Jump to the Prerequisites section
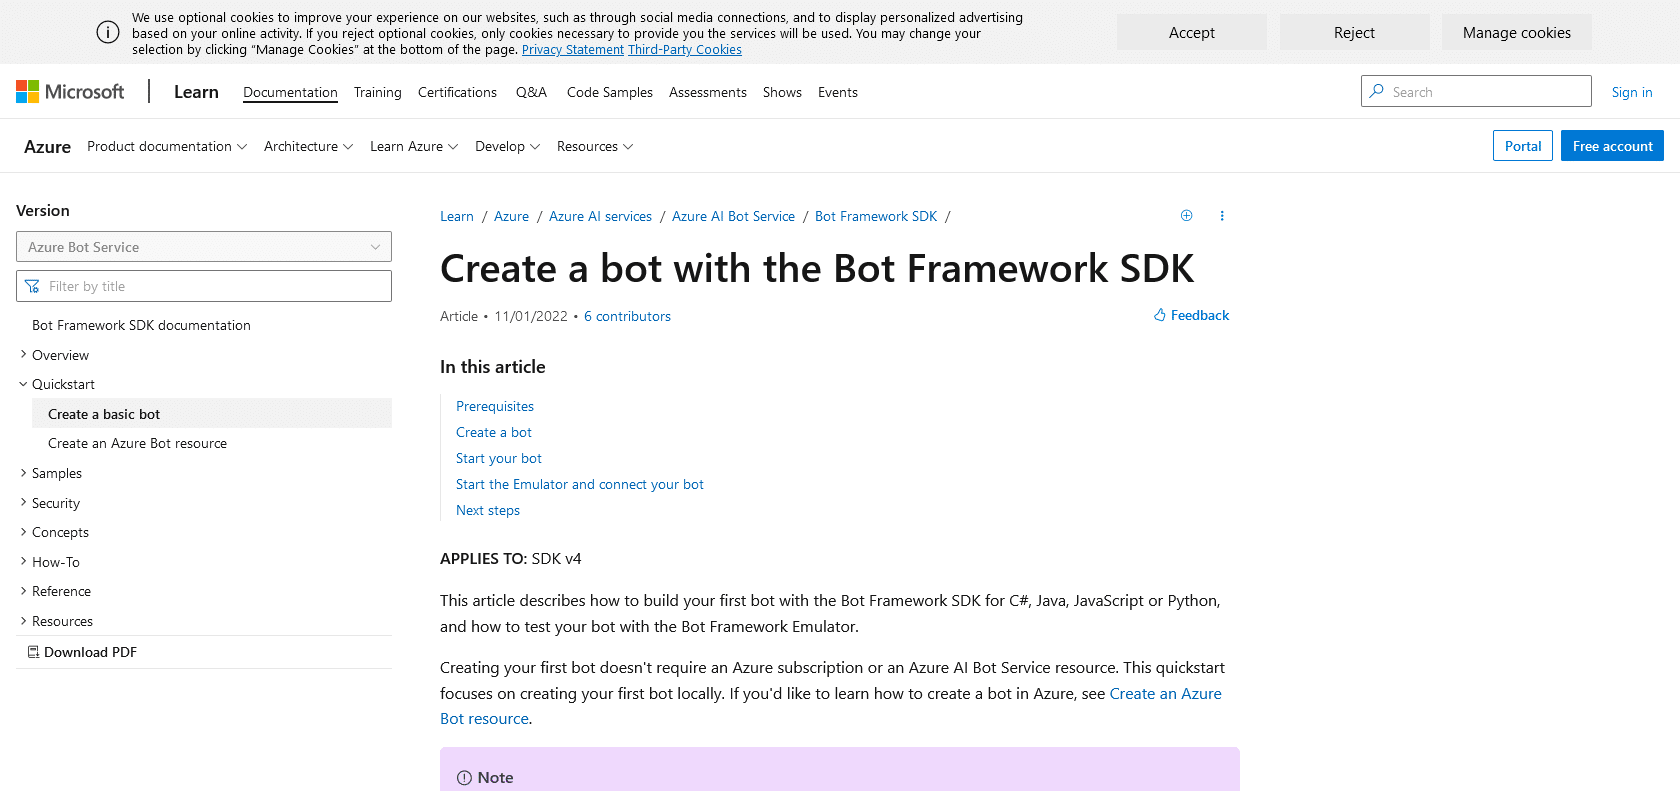The height and width of the screenshot is (791, 1680). (495, 406)
